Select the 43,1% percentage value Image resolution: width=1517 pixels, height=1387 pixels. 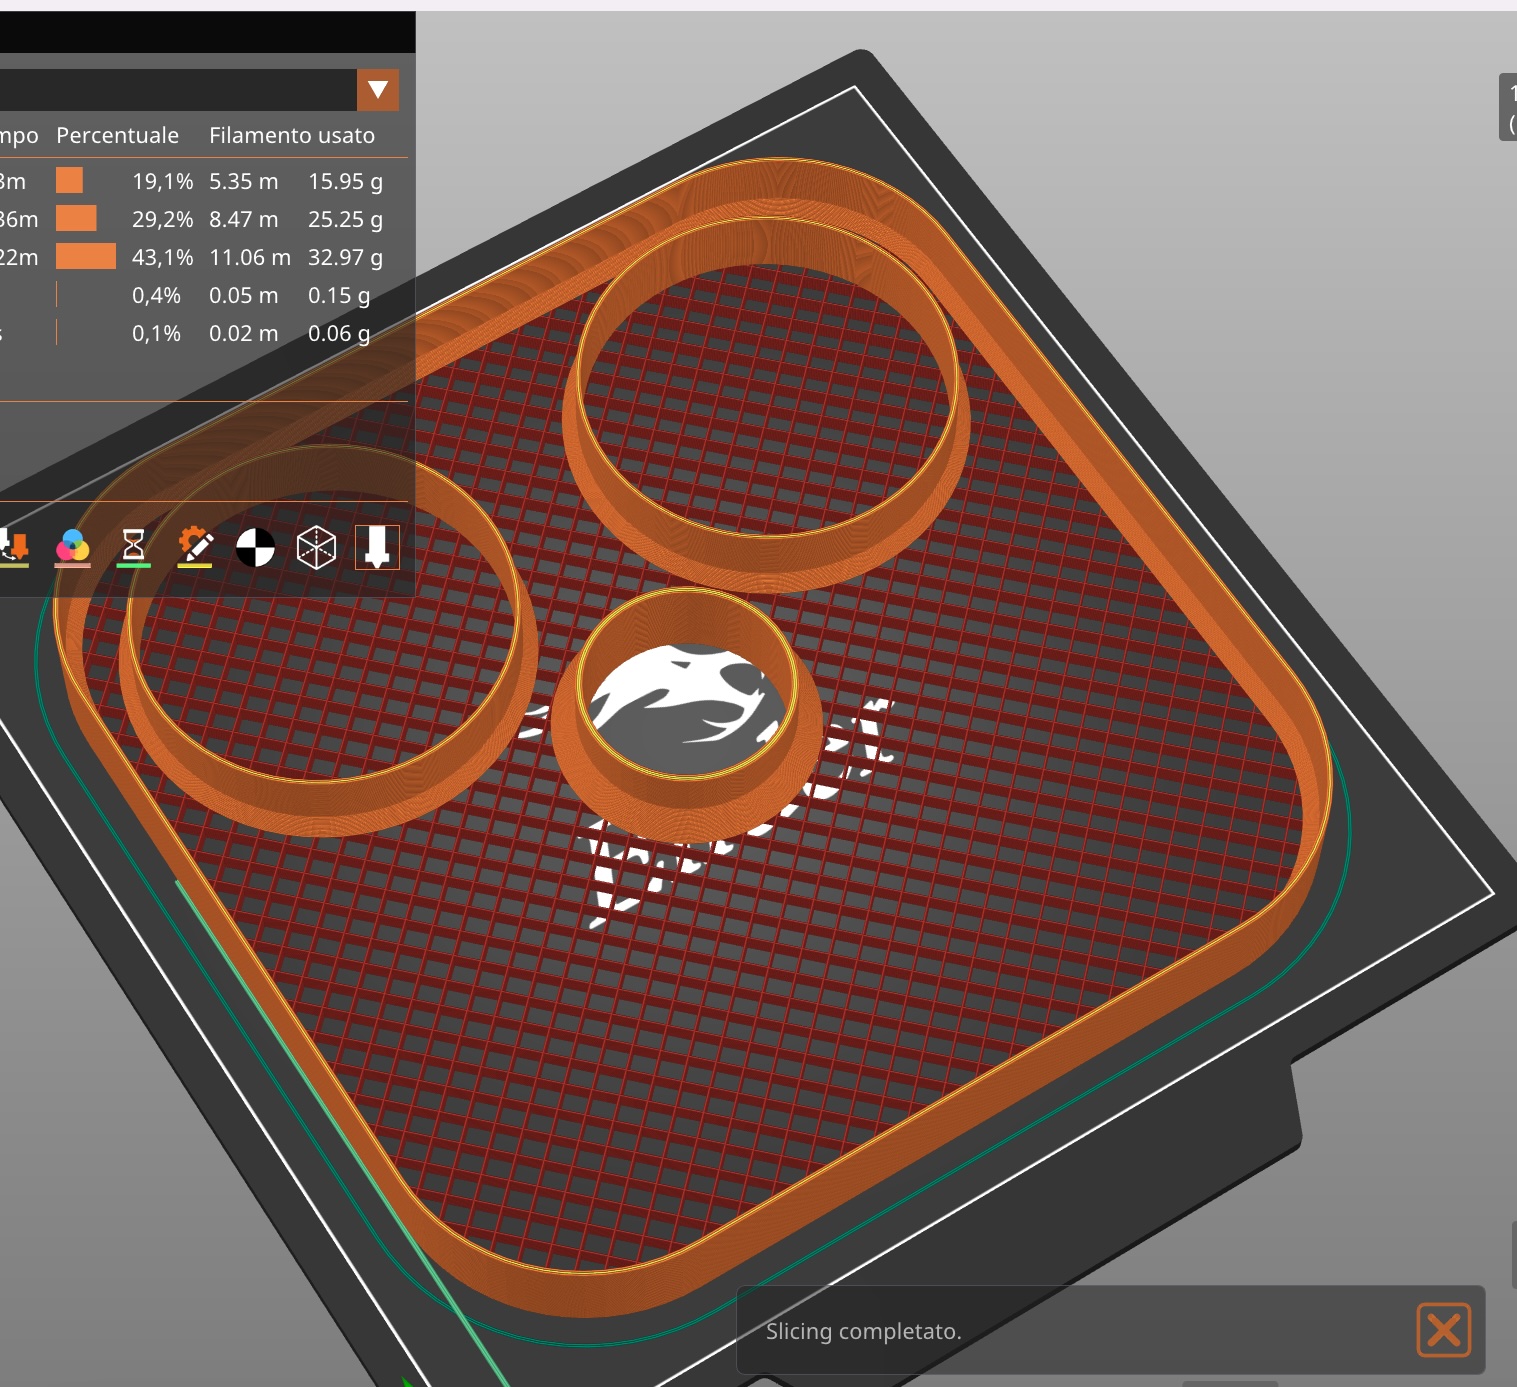pyautogui.click(x=162, y=257)
